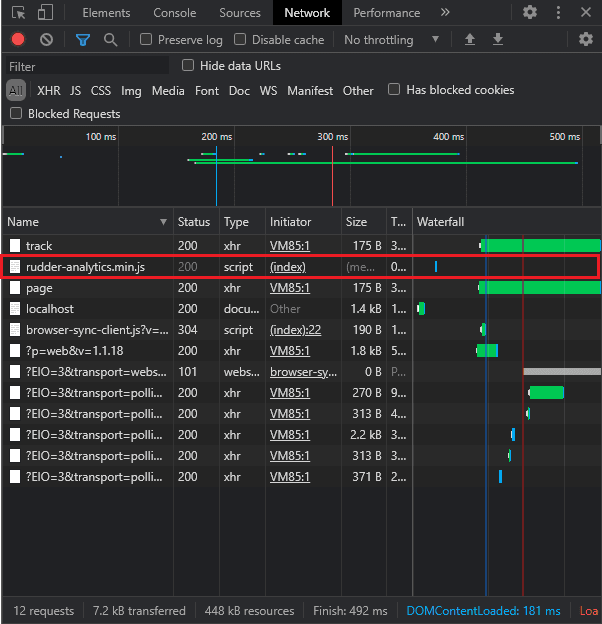Open the No throttling dropdown
This screenshot has height=624, width=602.
click(x=391, y=40)
